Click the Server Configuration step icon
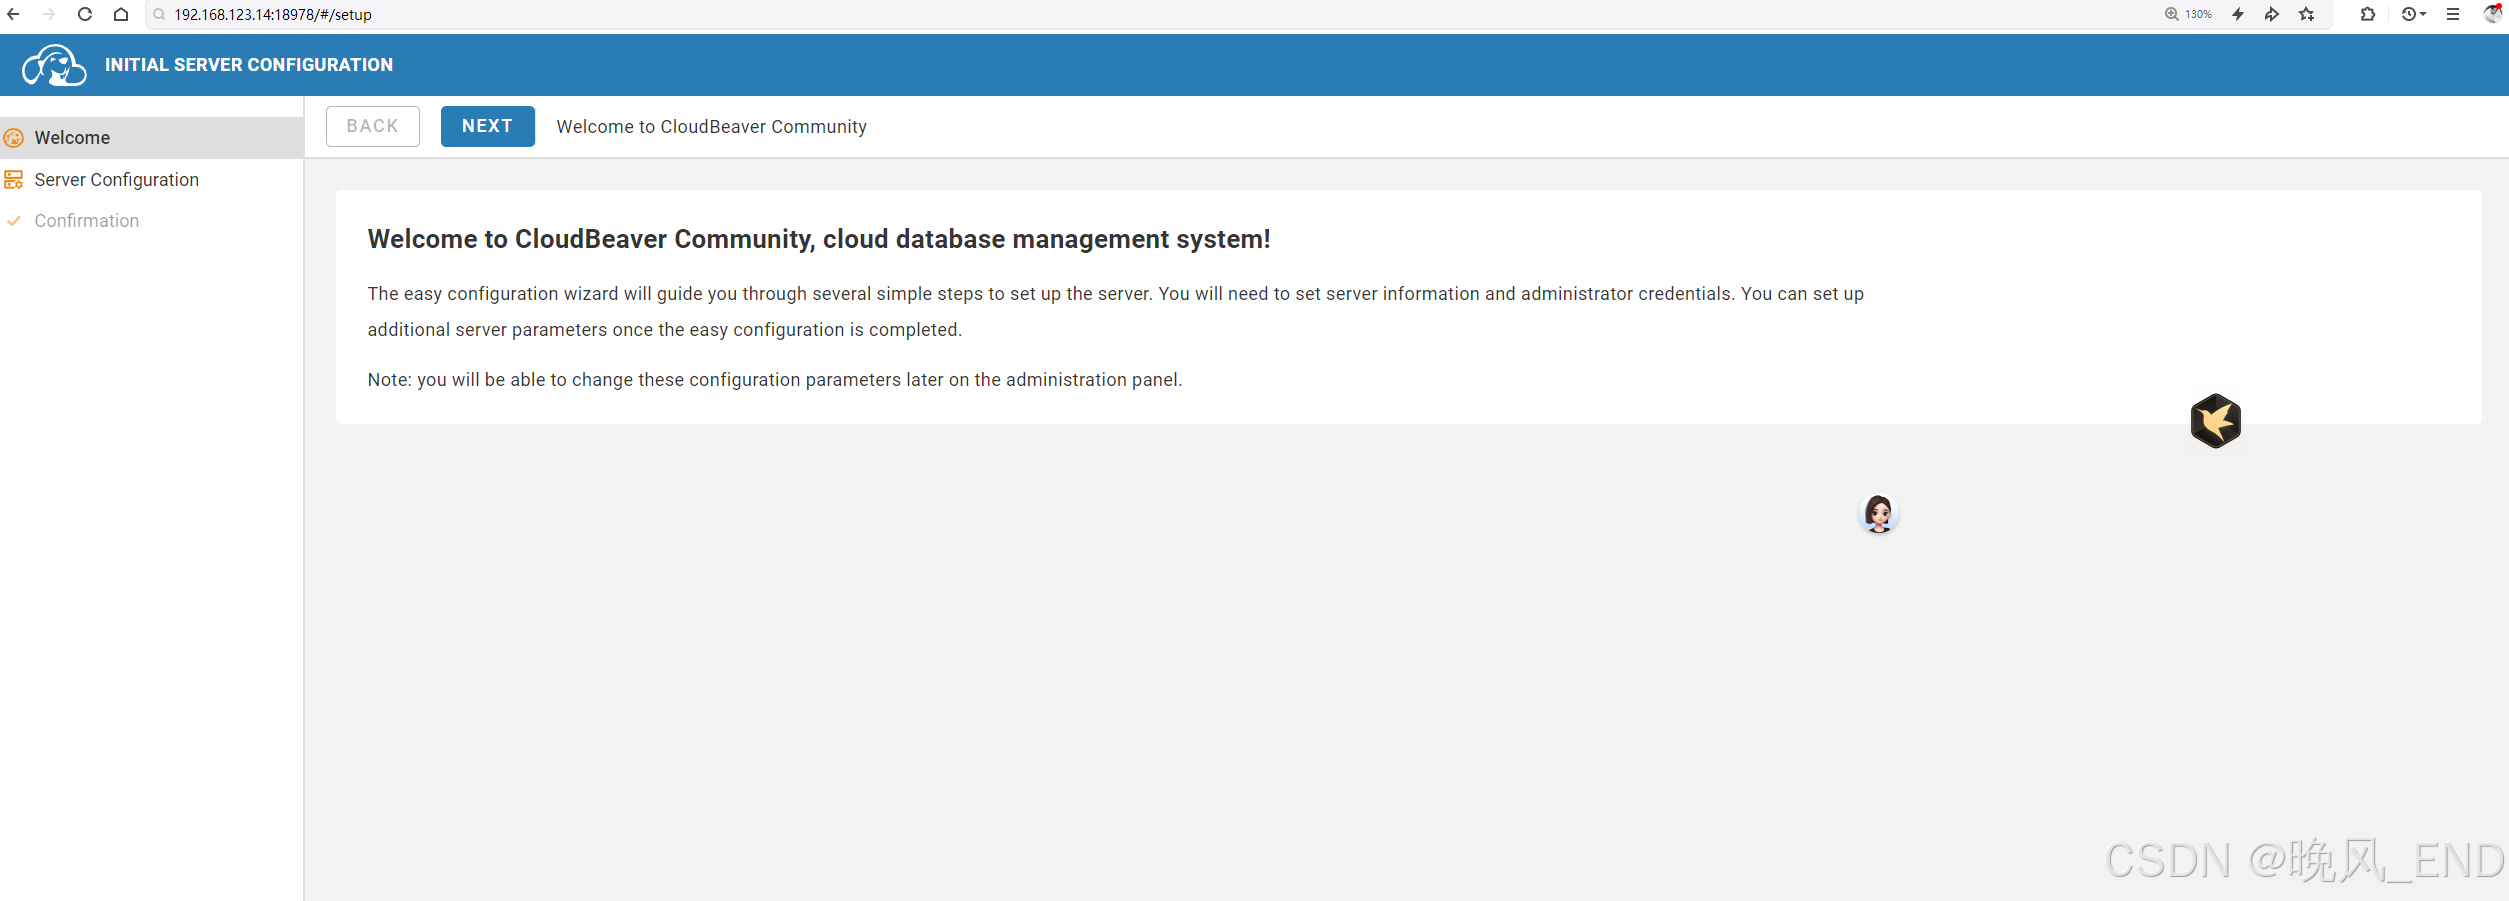The width and height of the screenshot is (2509, 901). click(x=14, y=180)
